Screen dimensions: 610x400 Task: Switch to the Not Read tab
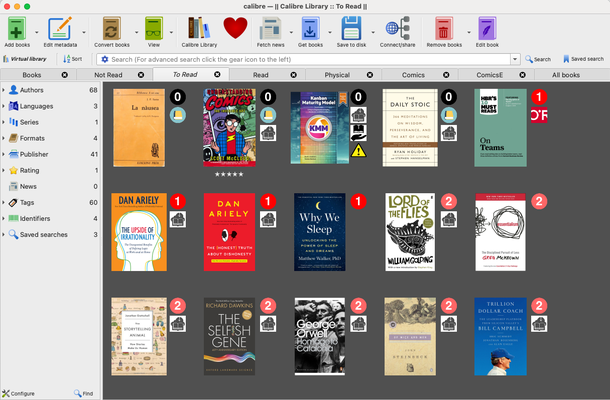[x=108, y=75]
